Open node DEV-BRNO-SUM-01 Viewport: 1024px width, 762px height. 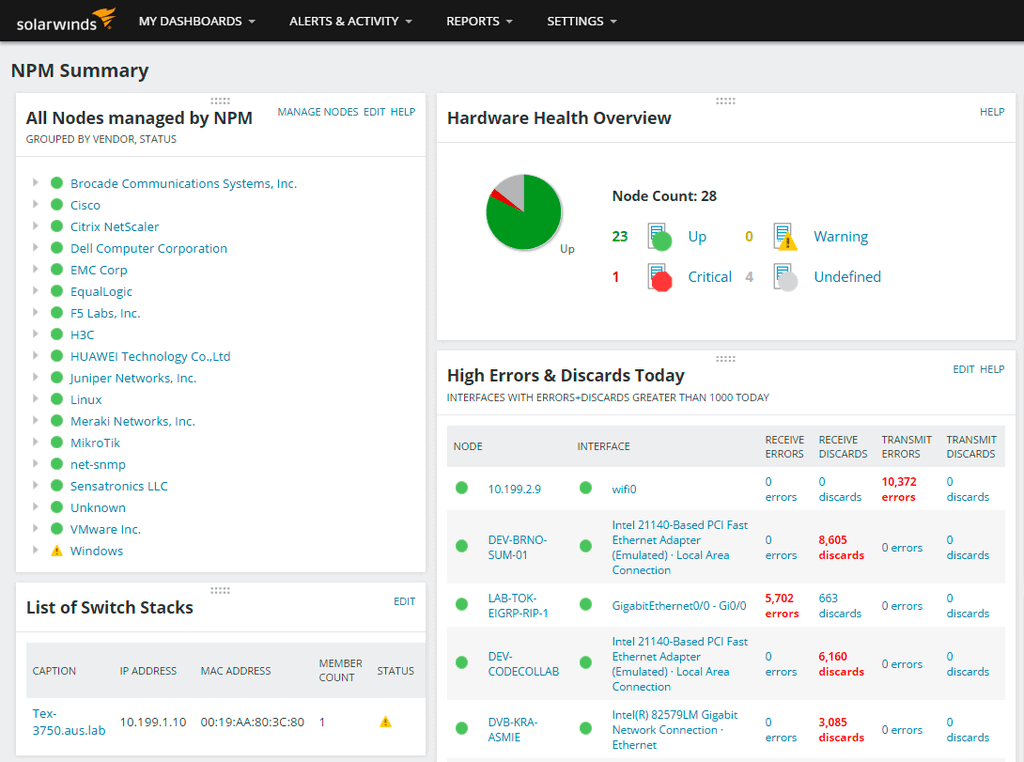[517, 547]
